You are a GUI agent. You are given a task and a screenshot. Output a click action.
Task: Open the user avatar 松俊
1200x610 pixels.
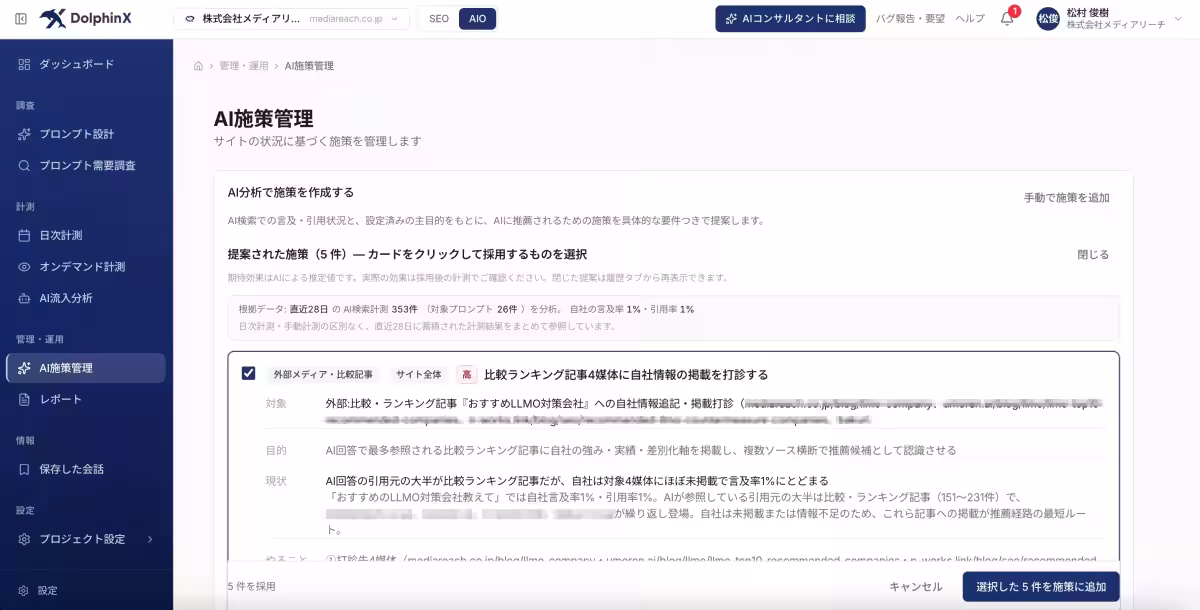(x=1048, y=18)
